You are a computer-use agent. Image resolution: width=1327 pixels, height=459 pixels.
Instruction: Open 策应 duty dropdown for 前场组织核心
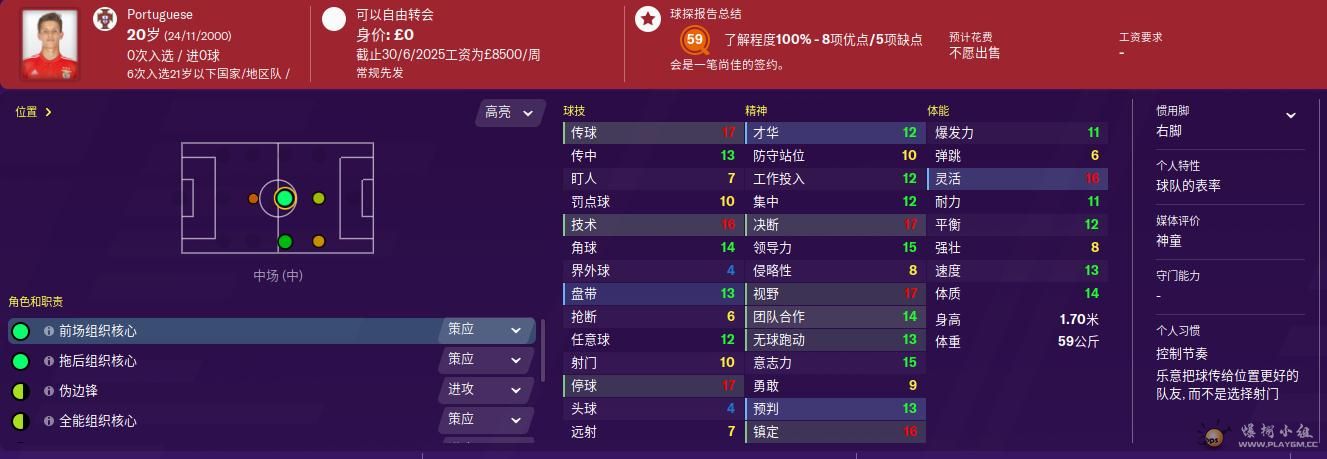[x=486, y=330]
